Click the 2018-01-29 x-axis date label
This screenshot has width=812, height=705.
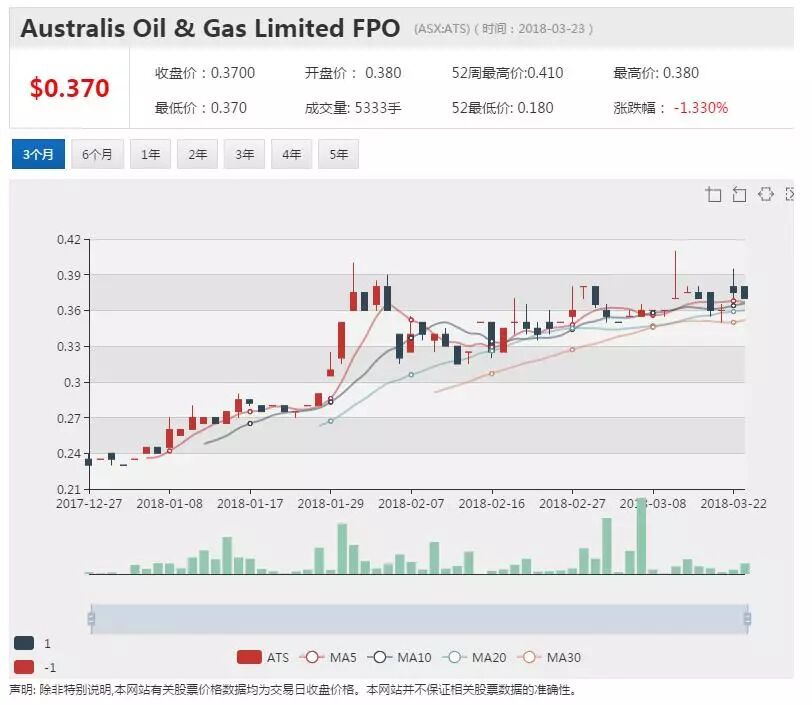tap(330, 503)
